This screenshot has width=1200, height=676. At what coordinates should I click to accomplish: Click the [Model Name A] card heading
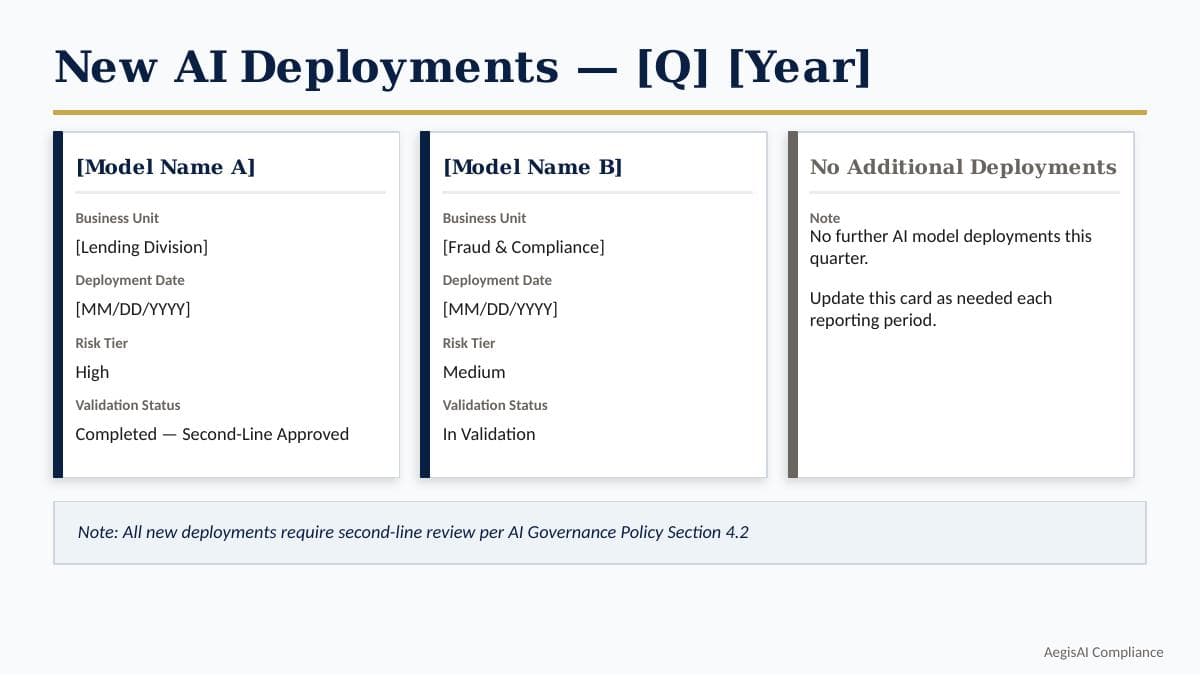(x=165, y=167)
